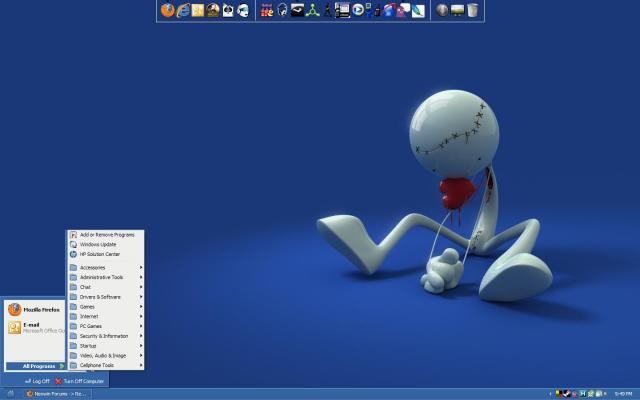The height and width of the screenshot is (400, 640).
Task: Open the Recycle Bin in the dock
Action: [x=472, y=10]
